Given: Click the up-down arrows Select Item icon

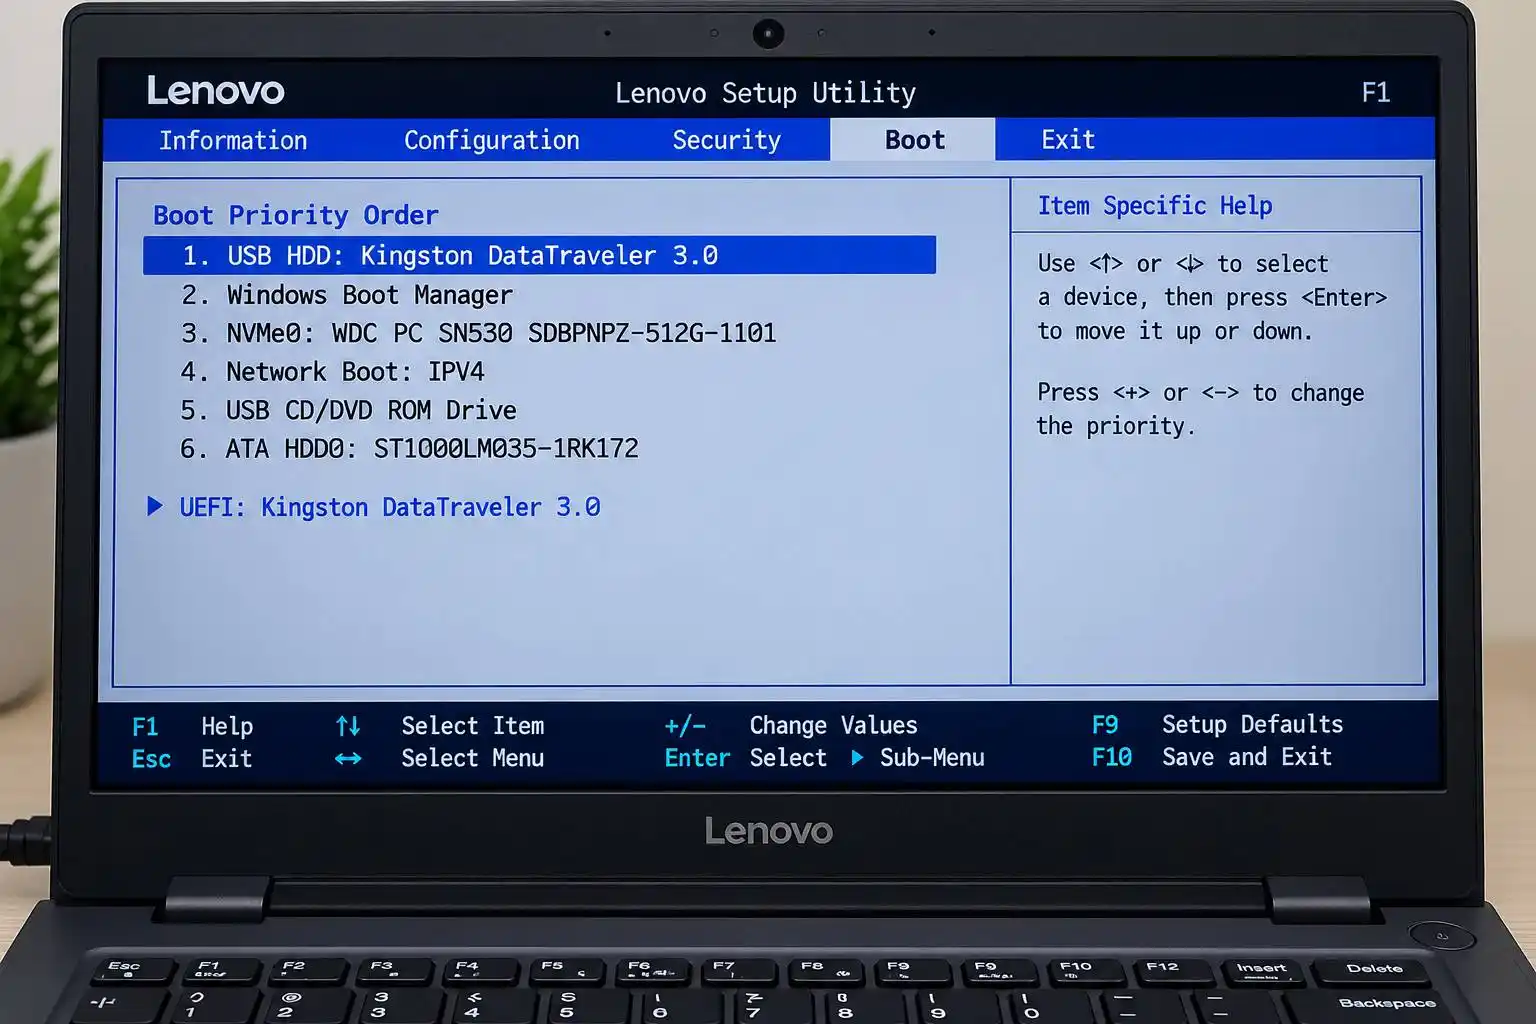Looking at the screenshot, I should [x=348, y=726].
